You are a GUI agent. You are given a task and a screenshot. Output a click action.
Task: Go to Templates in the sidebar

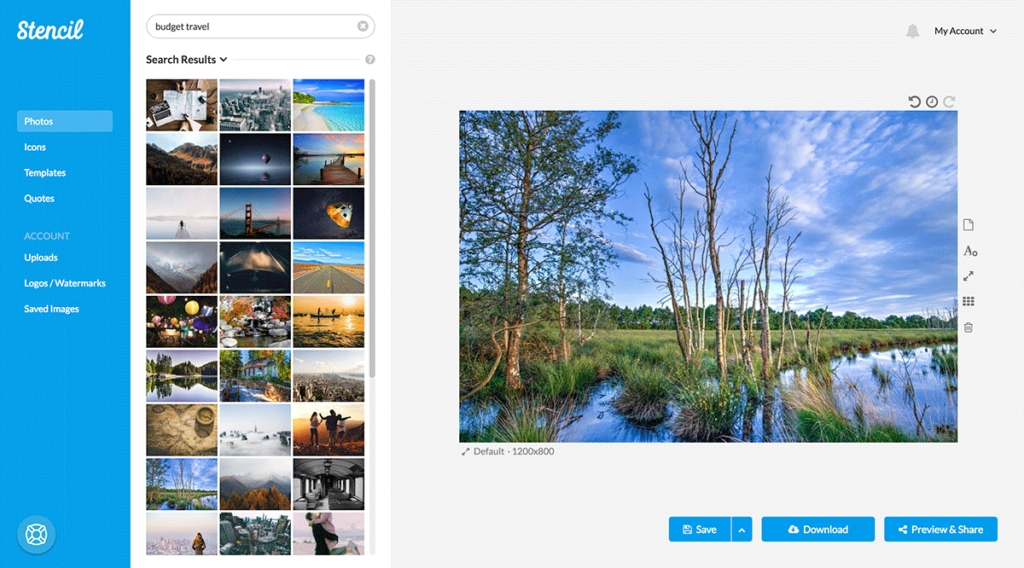[x=45, y=173]
